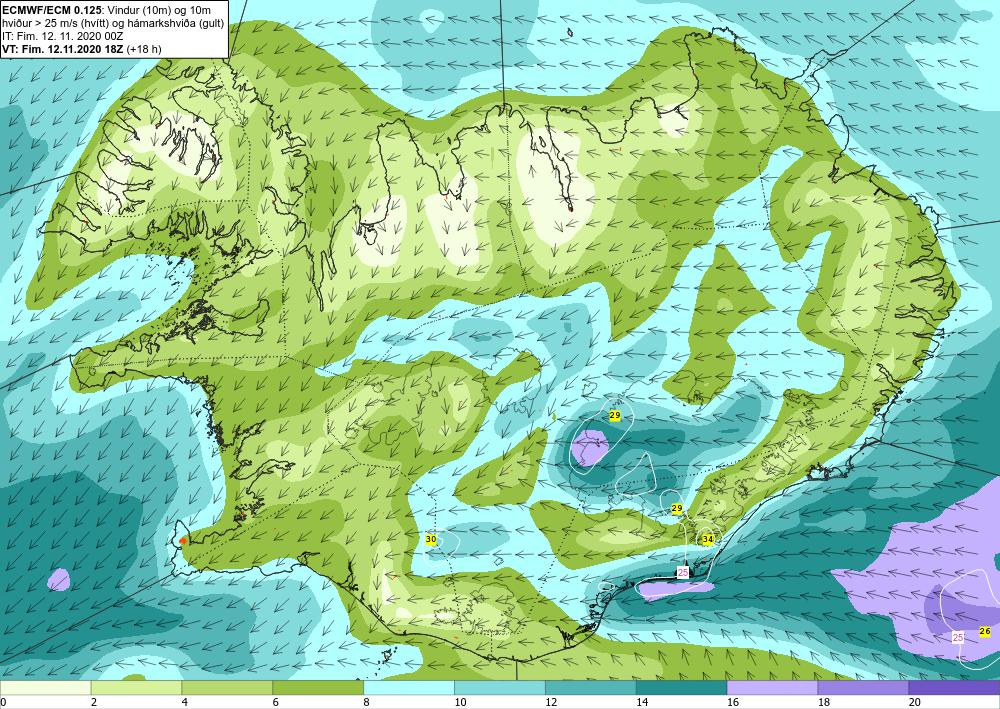Click the white 25 contour label beside the 26
Image resolution: width=1000 pixels, height=709 pixels.
click(x=958, y=637)
